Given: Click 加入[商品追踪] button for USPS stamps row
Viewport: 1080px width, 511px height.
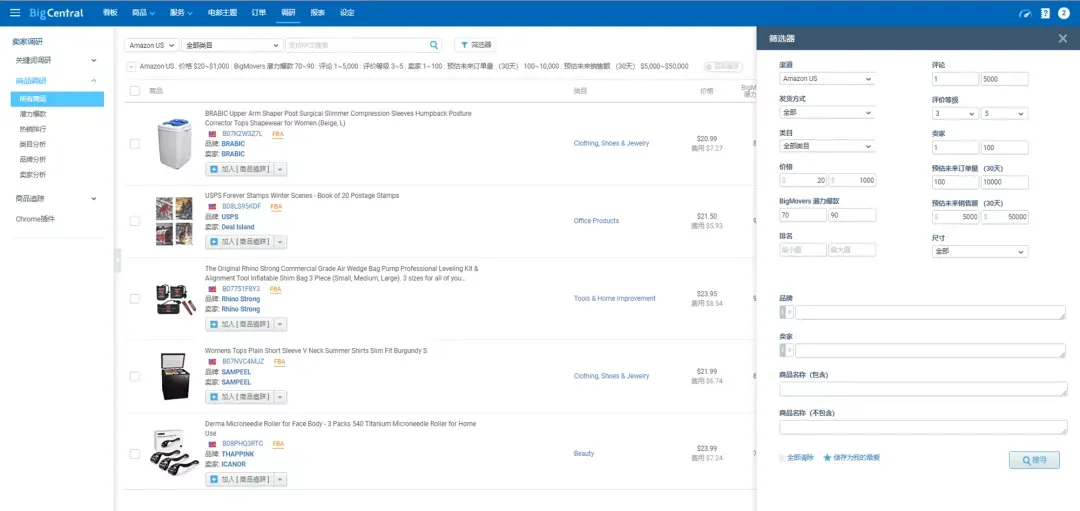Looking at the screenshot, I should tap(240, 242).
